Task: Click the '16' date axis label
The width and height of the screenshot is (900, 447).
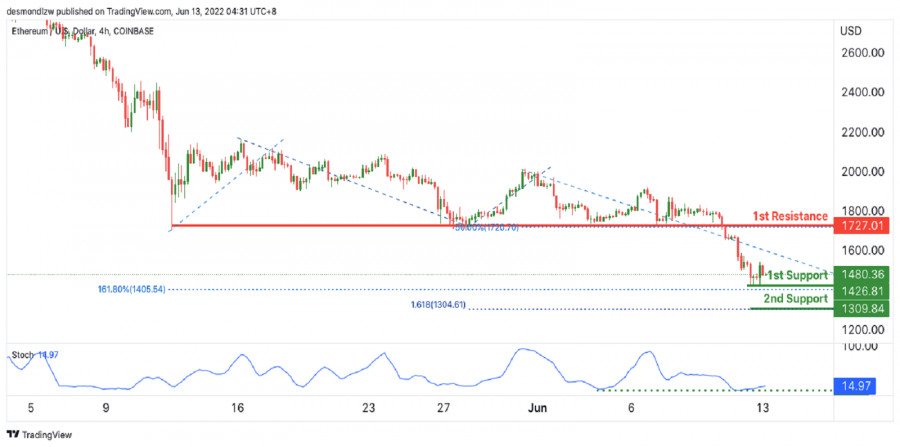Action: (237, 409)
